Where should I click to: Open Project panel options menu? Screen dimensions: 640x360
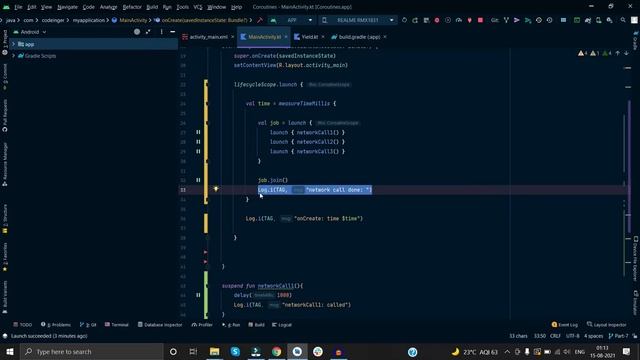point(162,32)
